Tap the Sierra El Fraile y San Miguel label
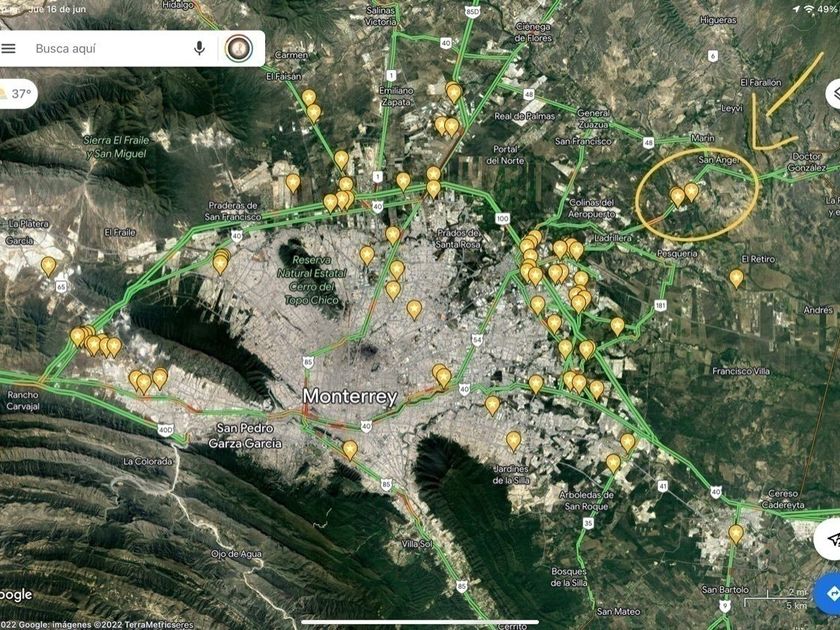 (x=115, y=147)
